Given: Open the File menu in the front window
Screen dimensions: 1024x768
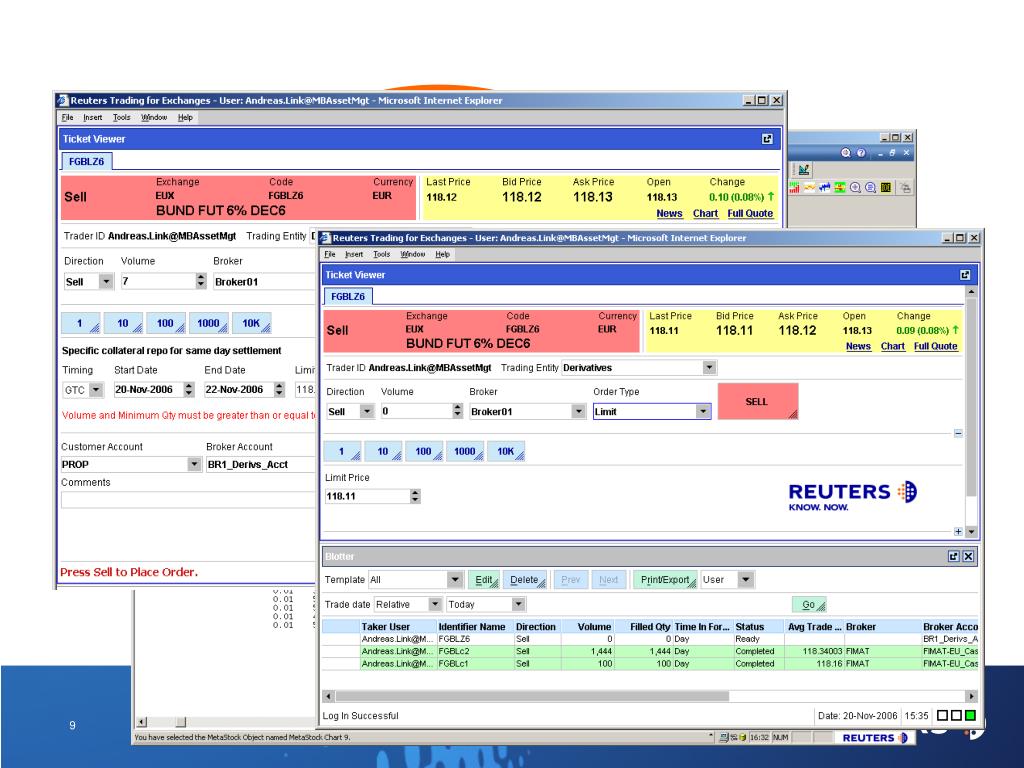Looking at the screenshot, I should tap(330, 254).
